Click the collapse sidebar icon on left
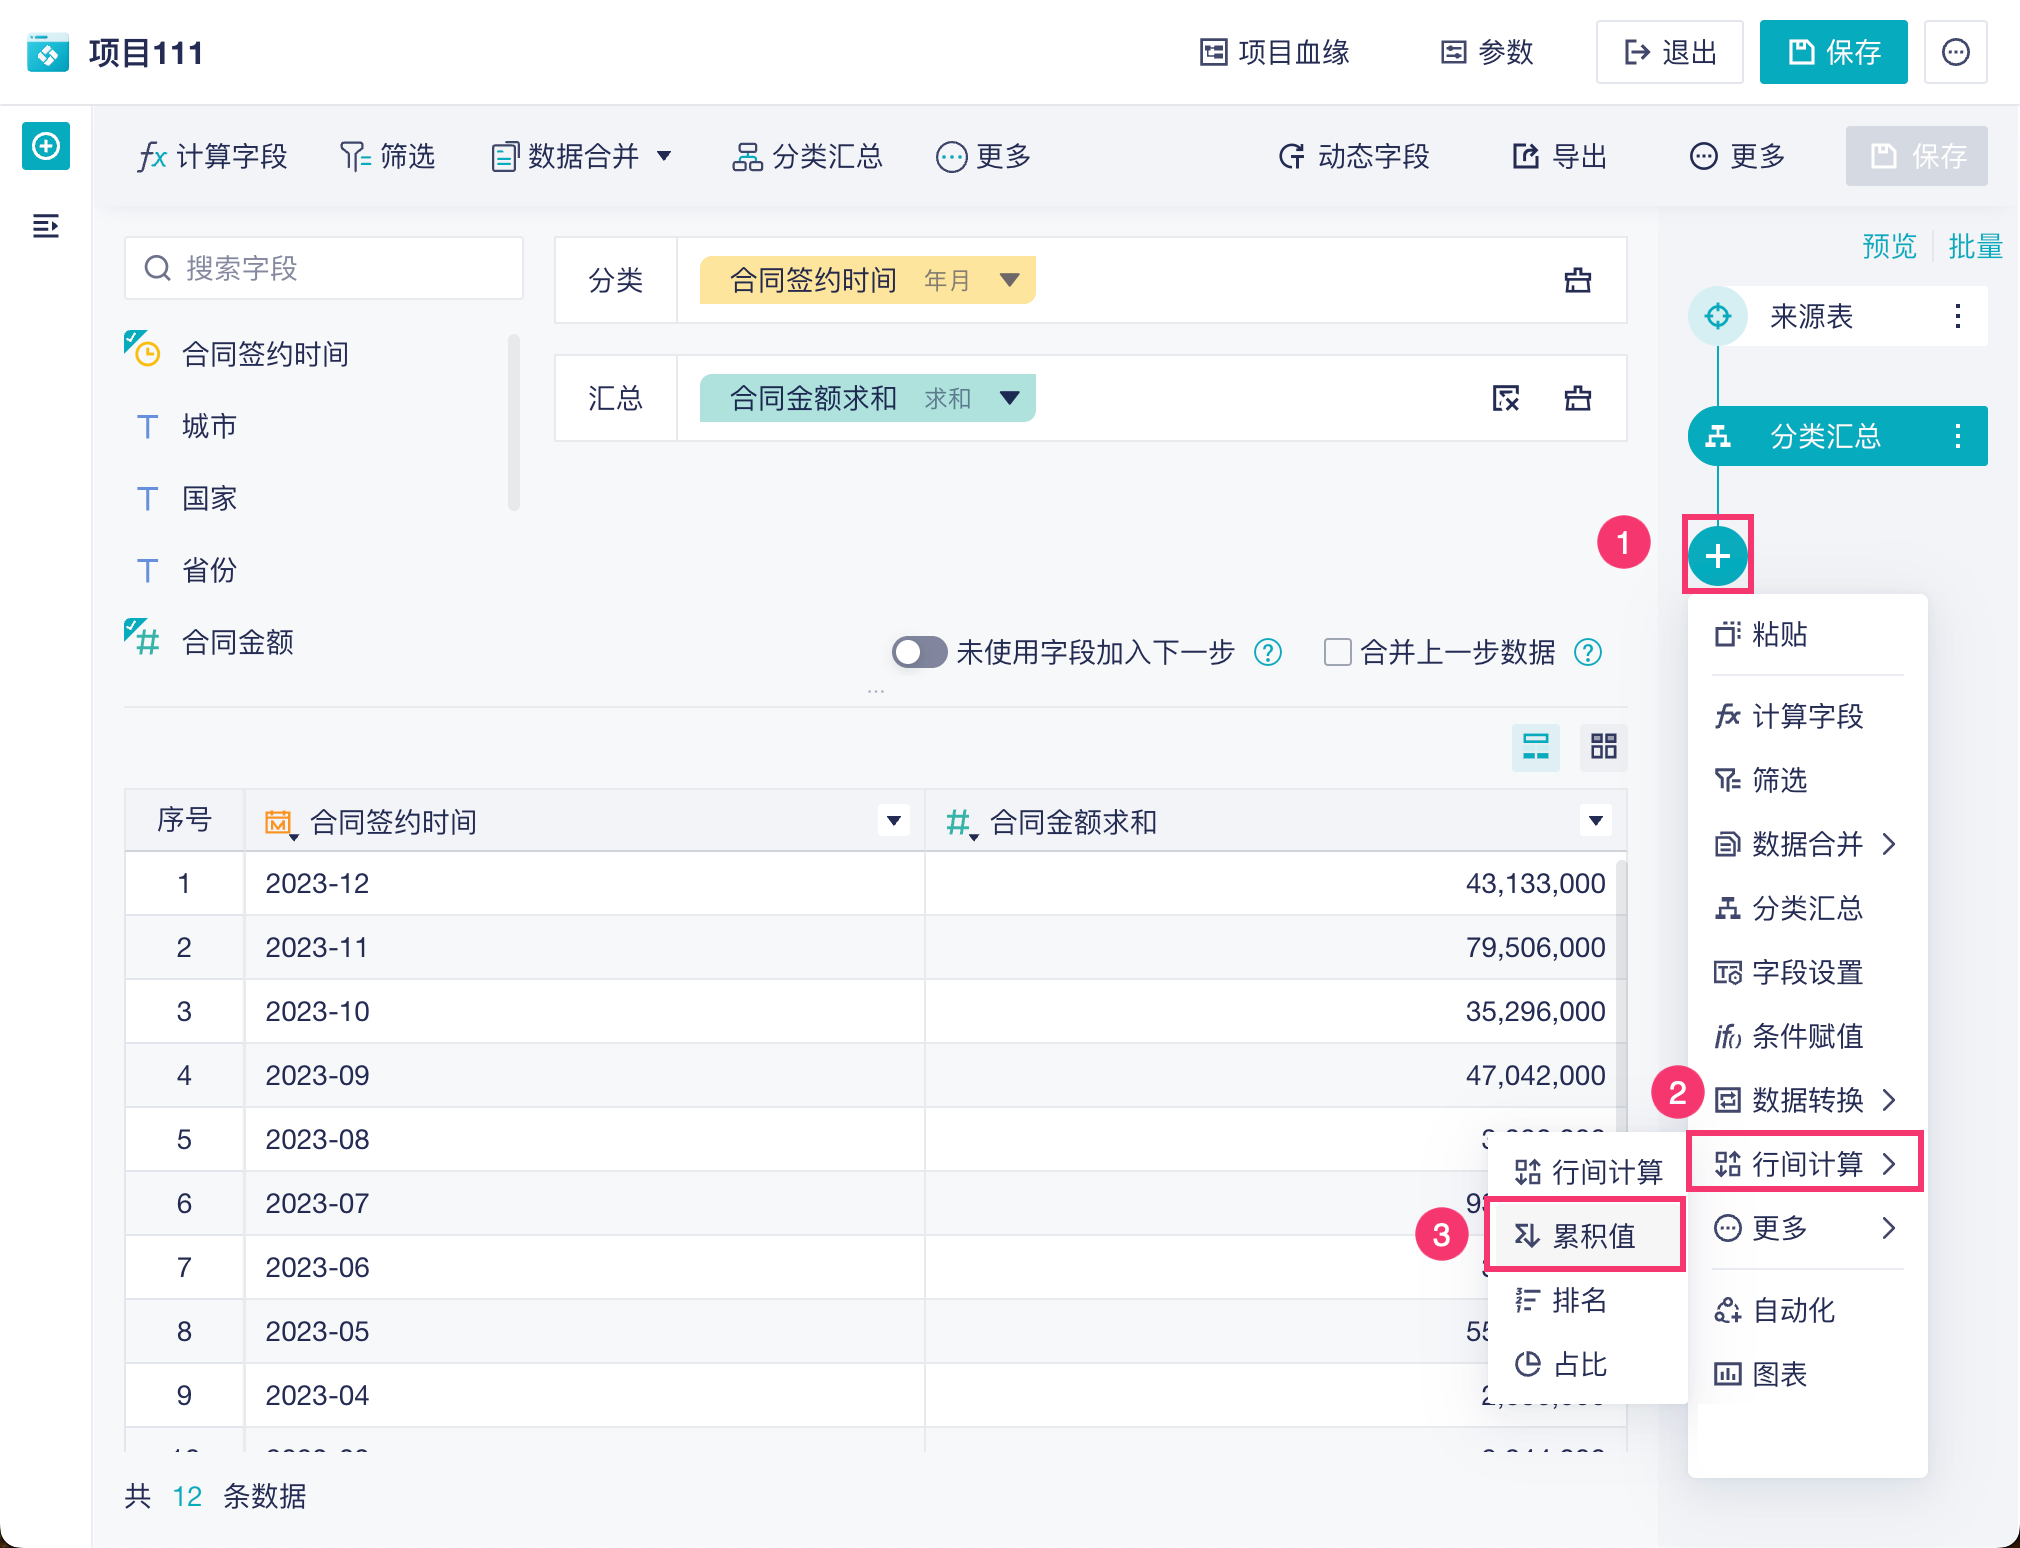 tap(46, 226)
